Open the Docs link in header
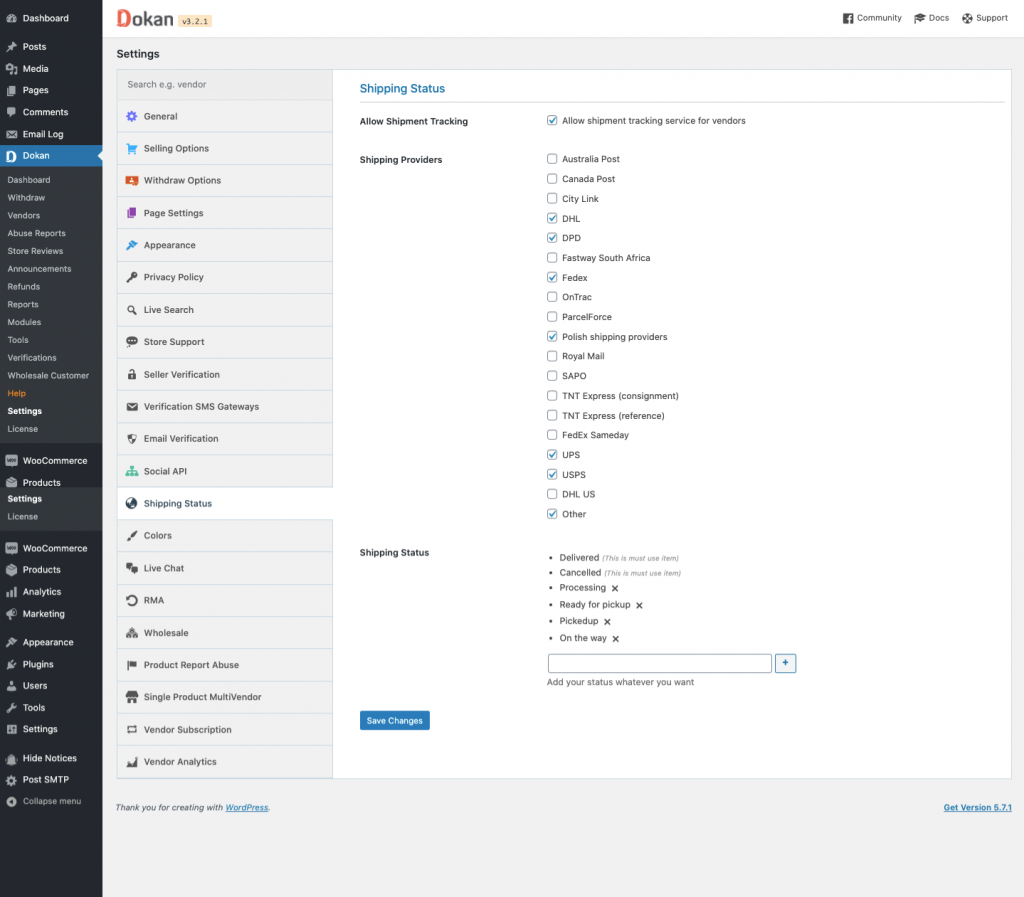1024x897 pixels. click(x=931, y=18)
